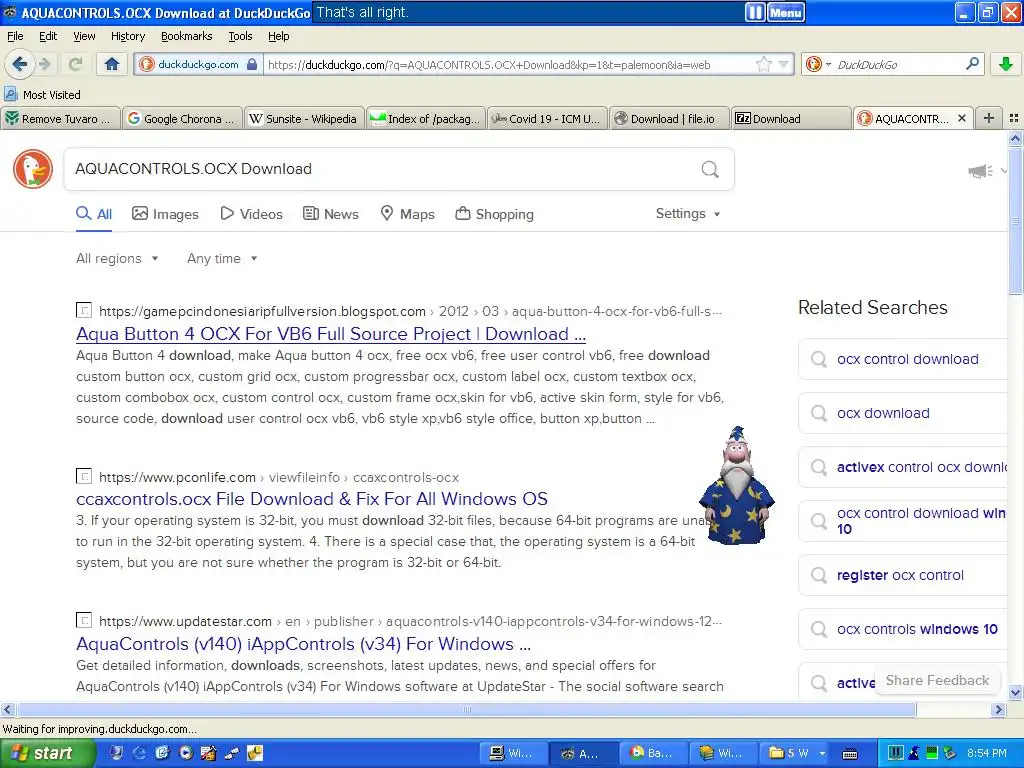The width and height of the screenshot is (1024, 768).
Task: Close the AQUACONTR... tab with its X
Action: pos(961,118)
